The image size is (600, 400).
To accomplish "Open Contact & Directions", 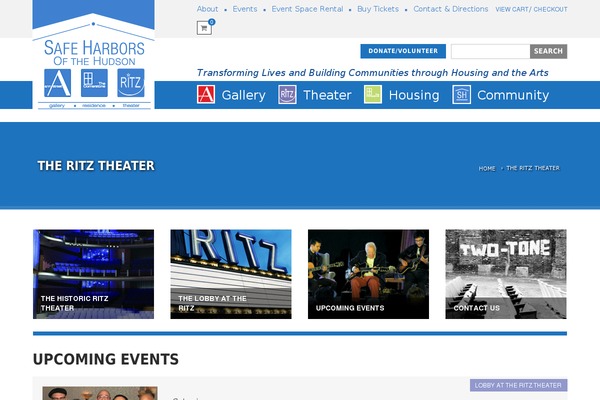I will [451, 9].
